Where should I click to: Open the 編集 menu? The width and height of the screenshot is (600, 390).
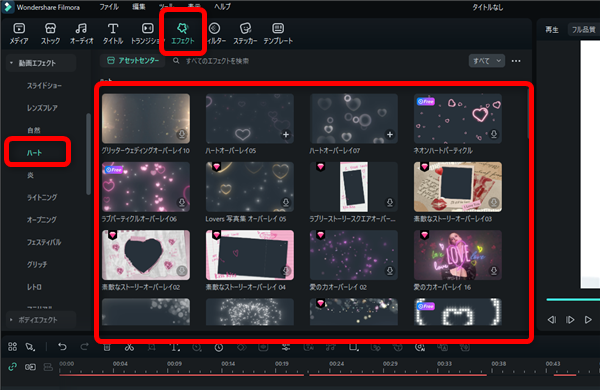(x=139, y=7)
